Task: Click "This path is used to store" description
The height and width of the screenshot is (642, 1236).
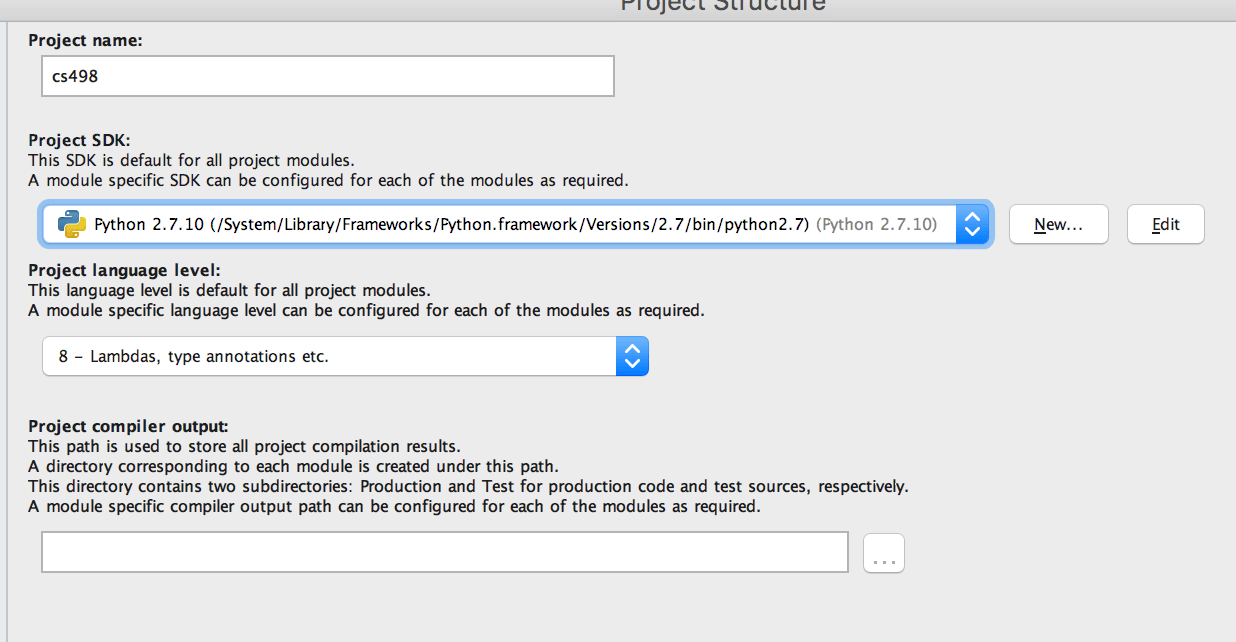Action: pos(244,446)
